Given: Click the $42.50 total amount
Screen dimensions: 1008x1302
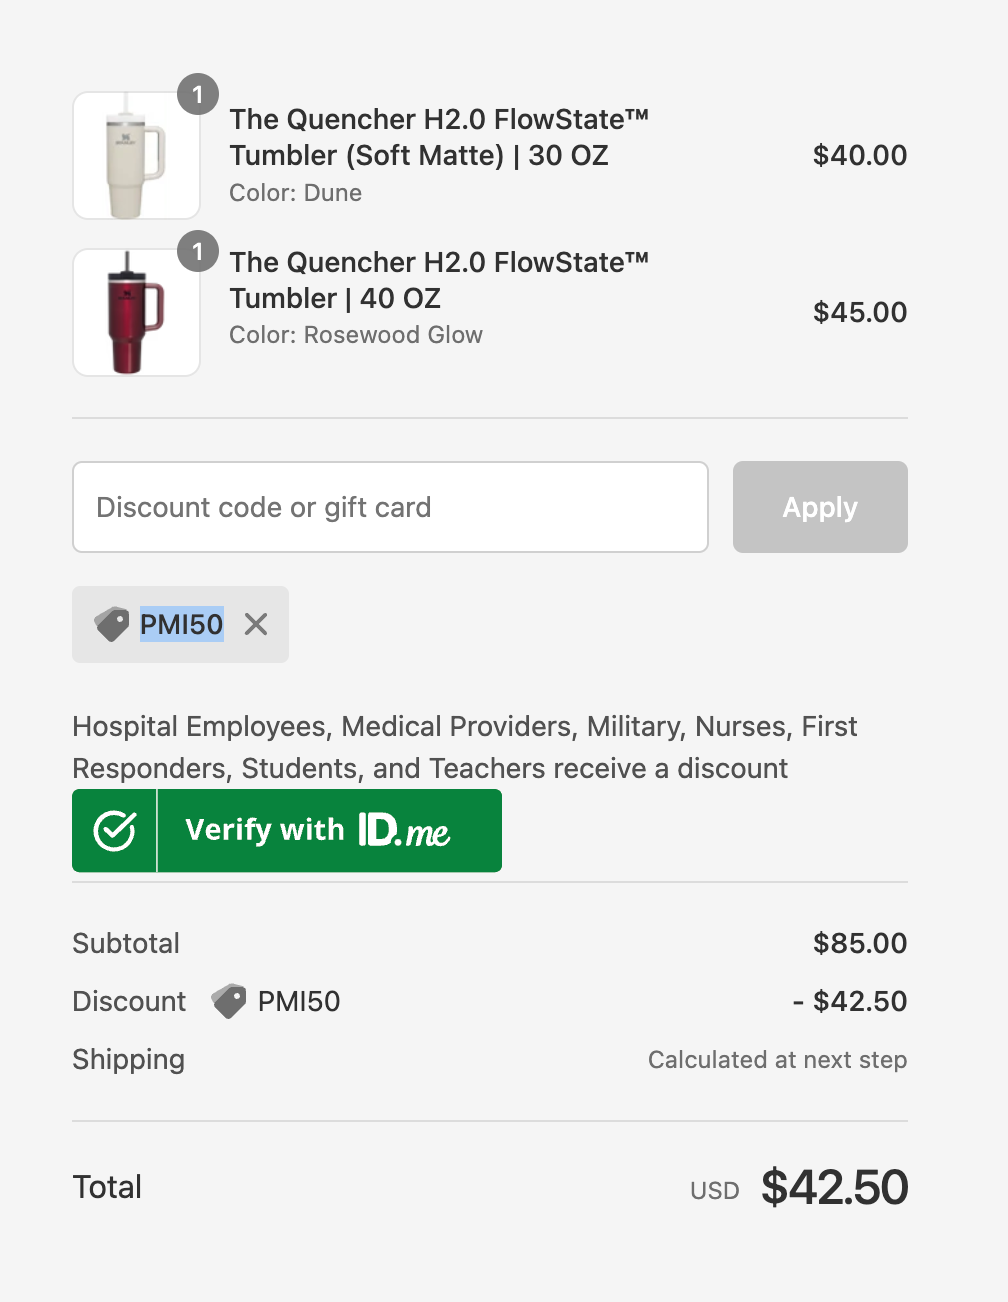Looking at the screenshot, I should [834, 1187].
